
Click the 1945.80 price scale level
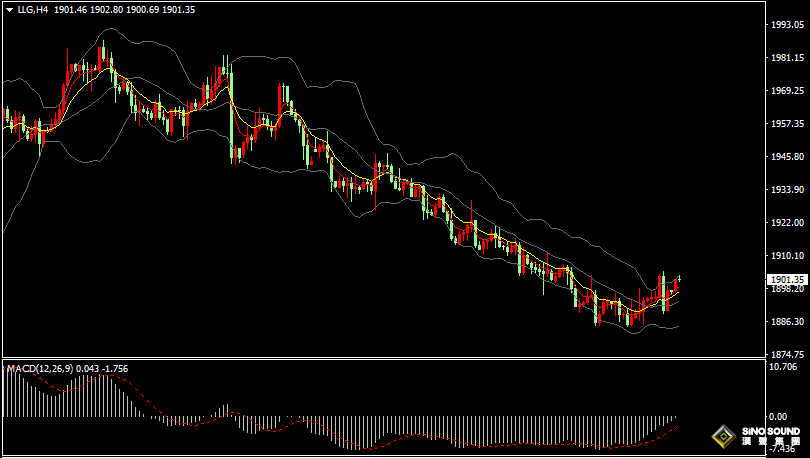click(x=786, y=157)
